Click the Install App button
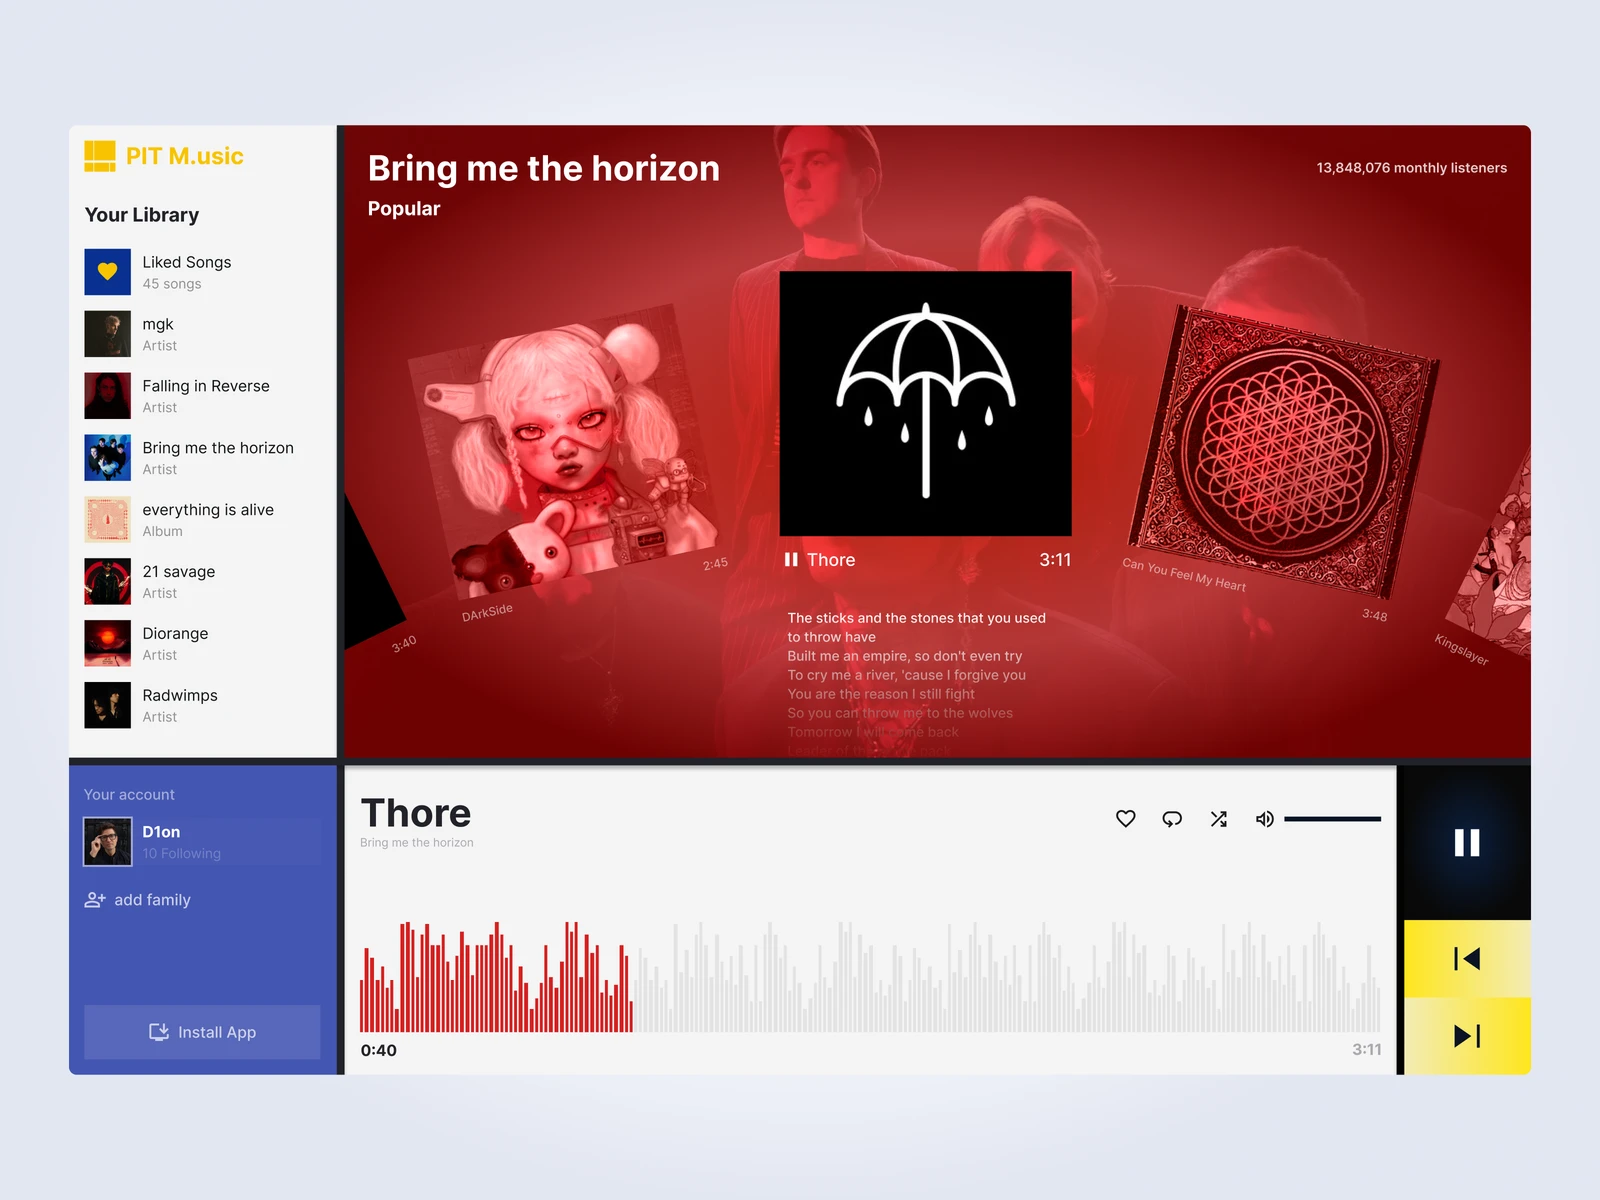The width and height of the screenshot is (1600, 1200). 202,1032
